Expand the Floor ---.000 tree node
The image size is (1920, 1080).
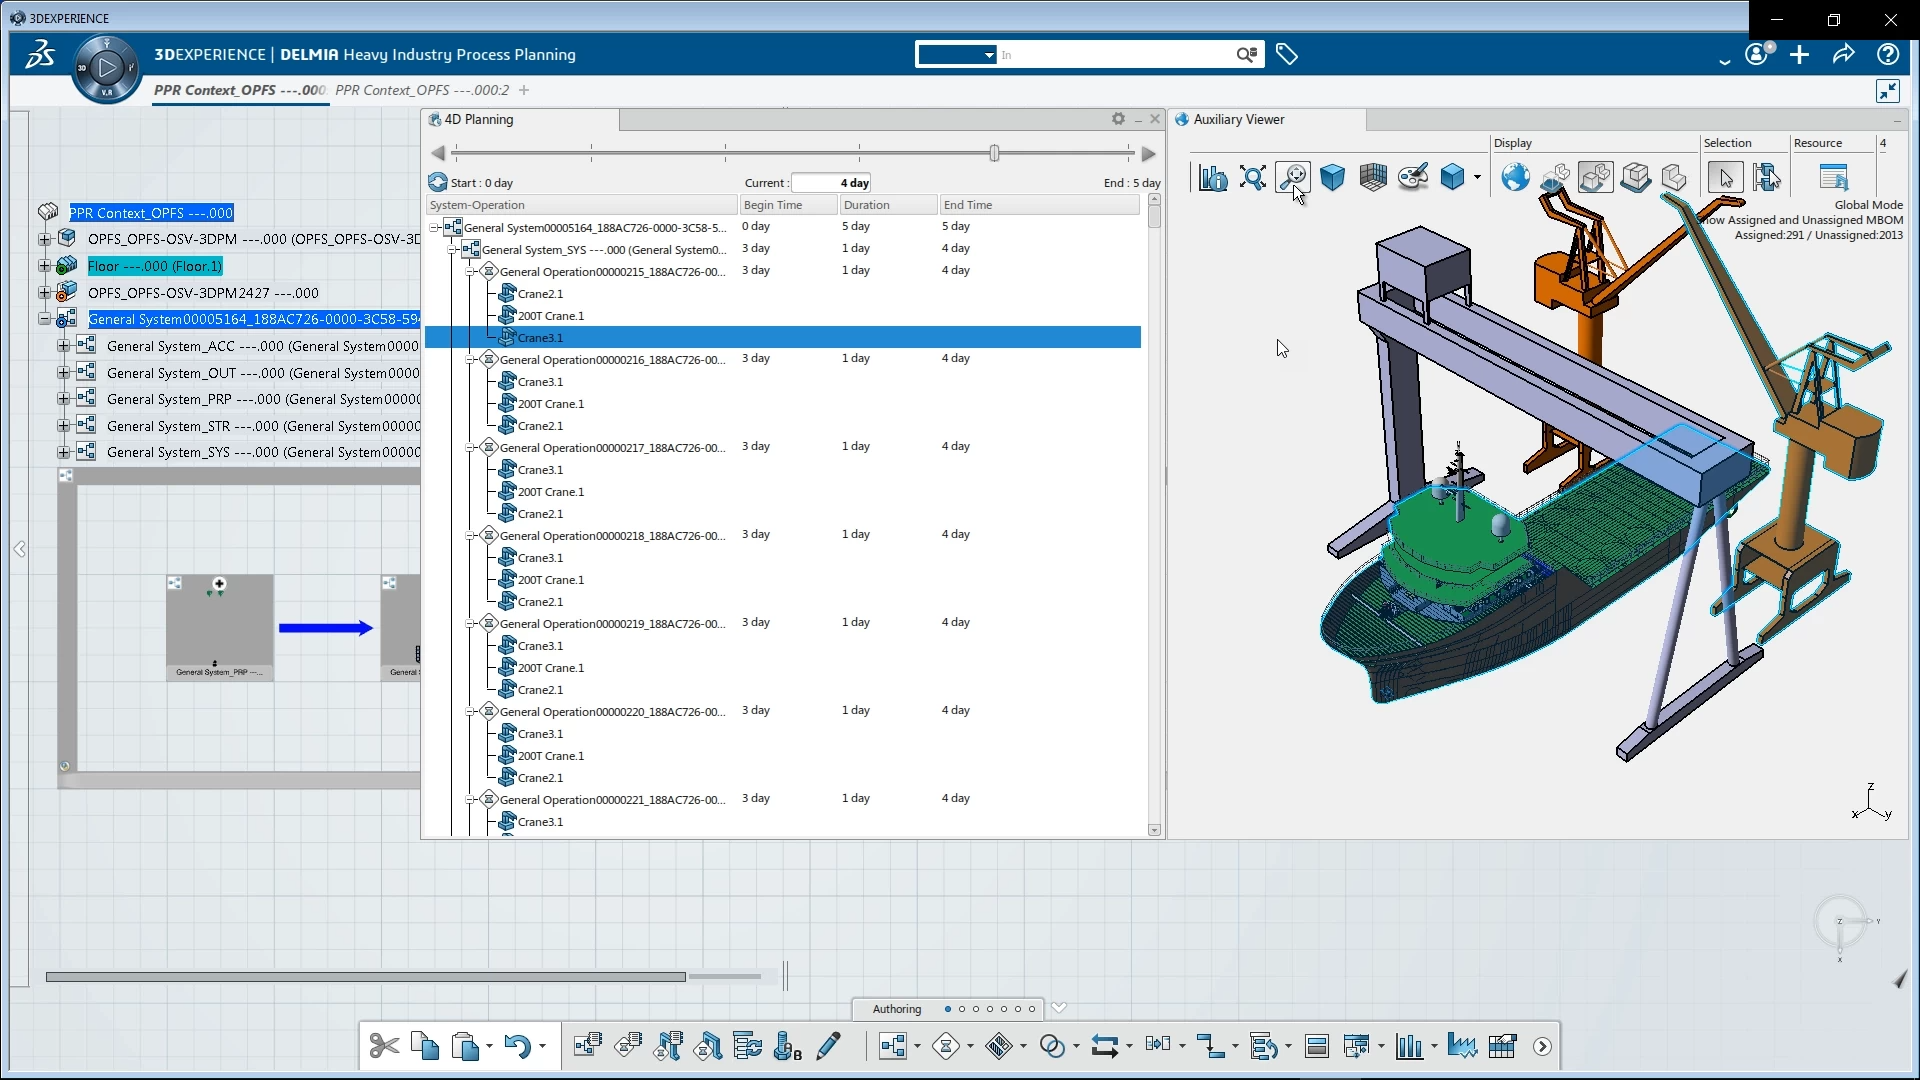44,266
